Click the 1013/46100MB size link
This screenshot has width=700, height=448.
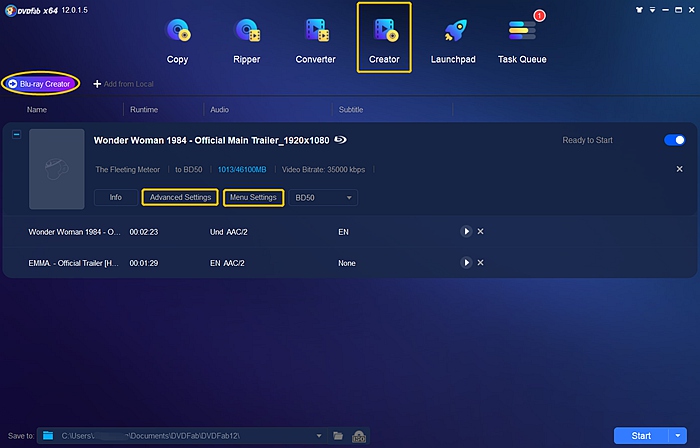pos(242,170)
